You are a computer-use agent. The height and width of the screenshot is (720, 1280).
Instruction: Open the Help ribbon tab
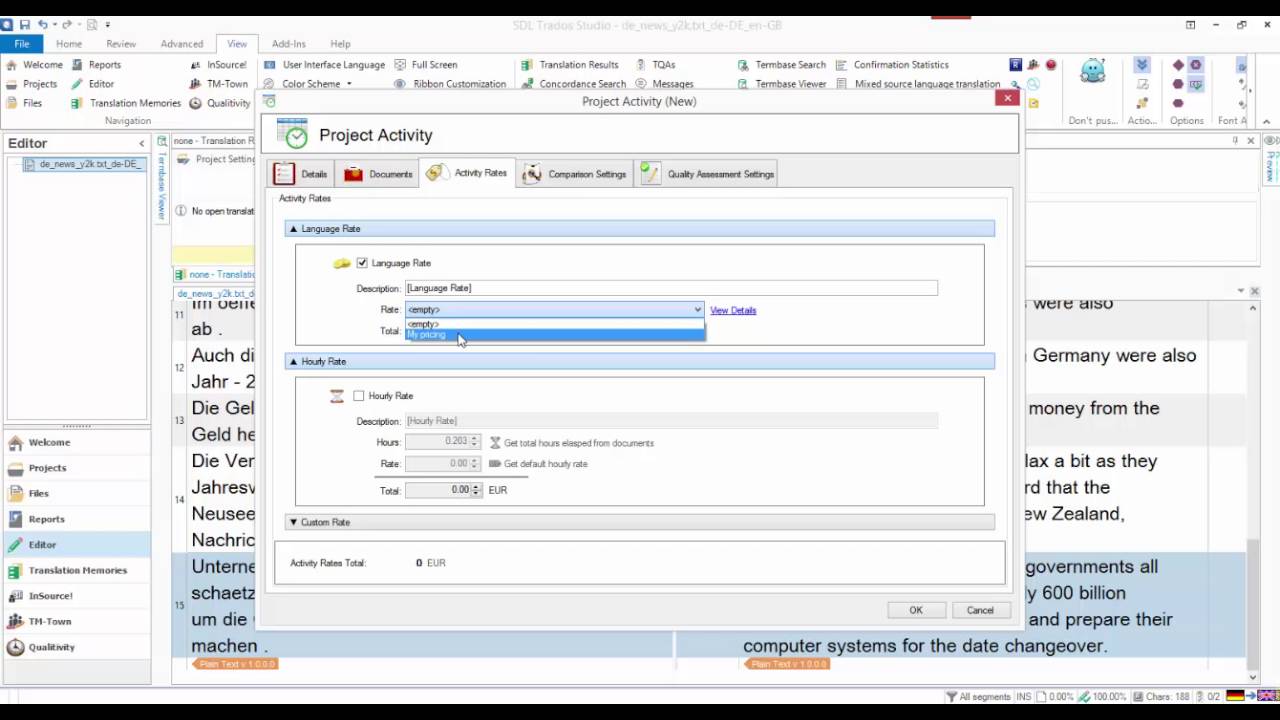click(x=340, y=44)
